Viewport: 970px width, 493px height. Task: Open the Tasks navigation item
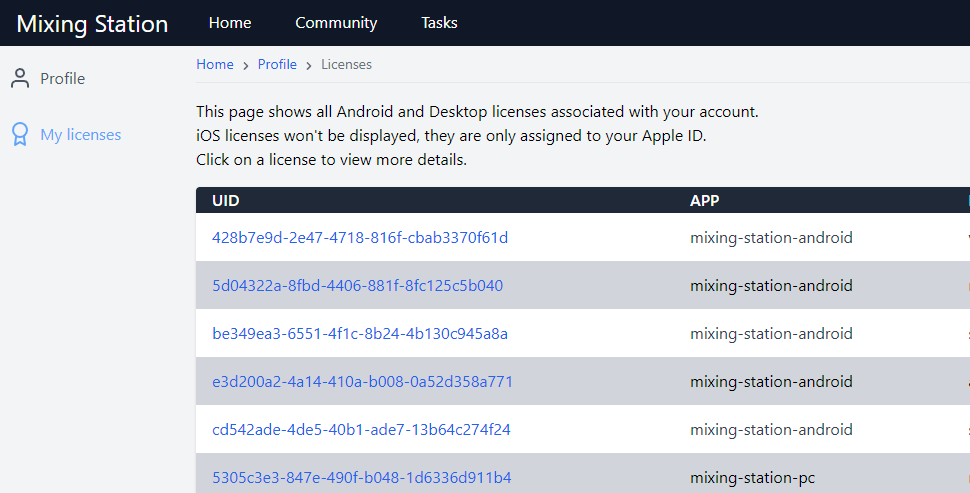tap(439, 23)
